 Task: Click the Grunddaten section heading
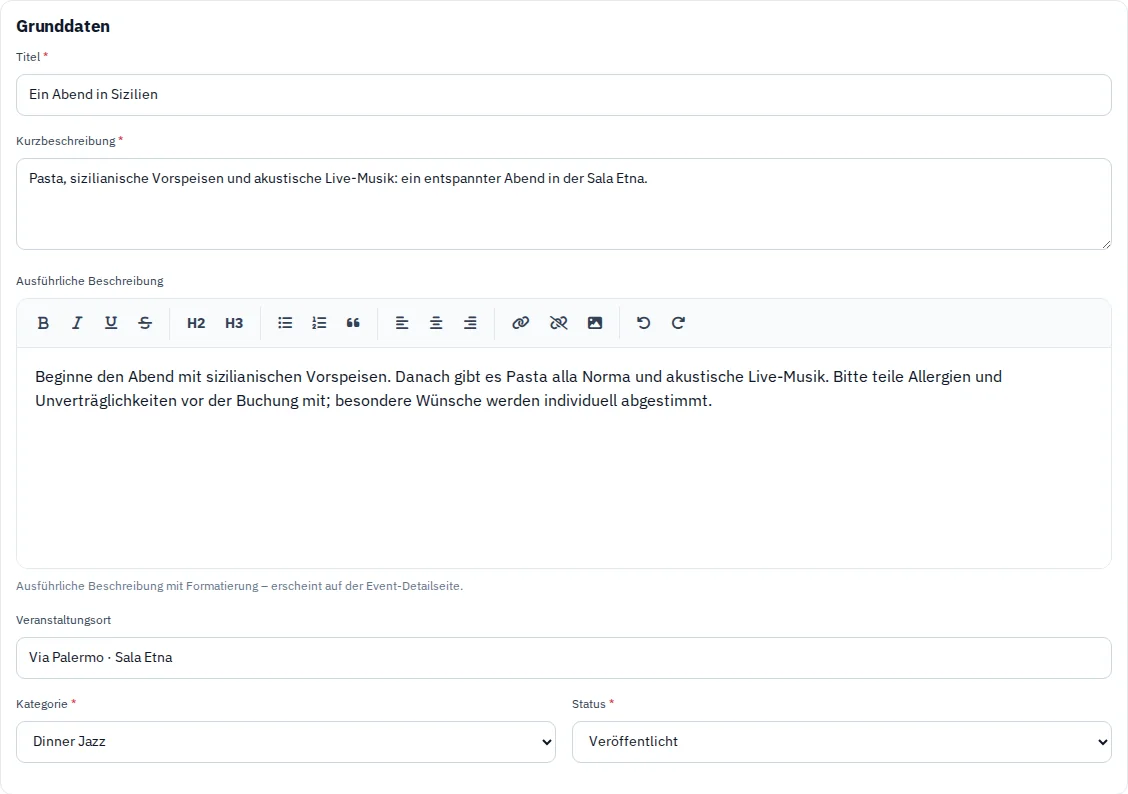63,26
